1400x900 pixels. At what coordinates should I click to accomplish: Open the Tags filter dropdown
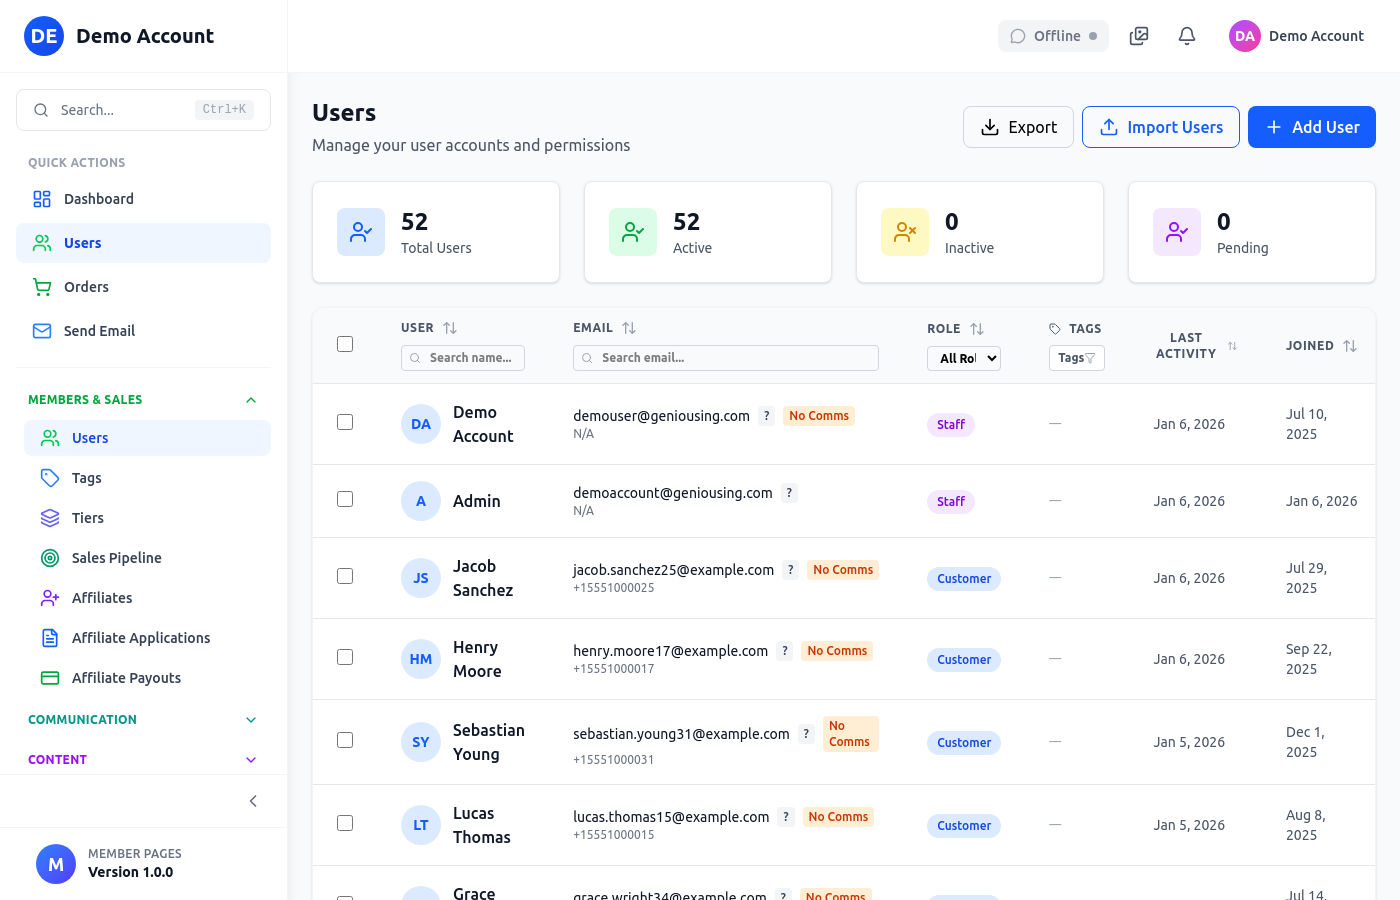[x=1076, y=358]
